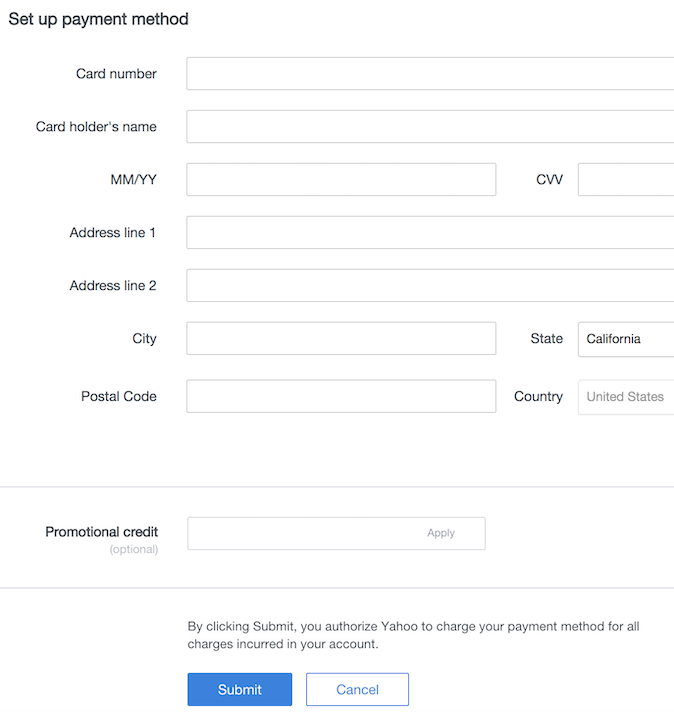The image size is (674, 712).
Task: Focus the Card holder's name field
Action: 430,127
